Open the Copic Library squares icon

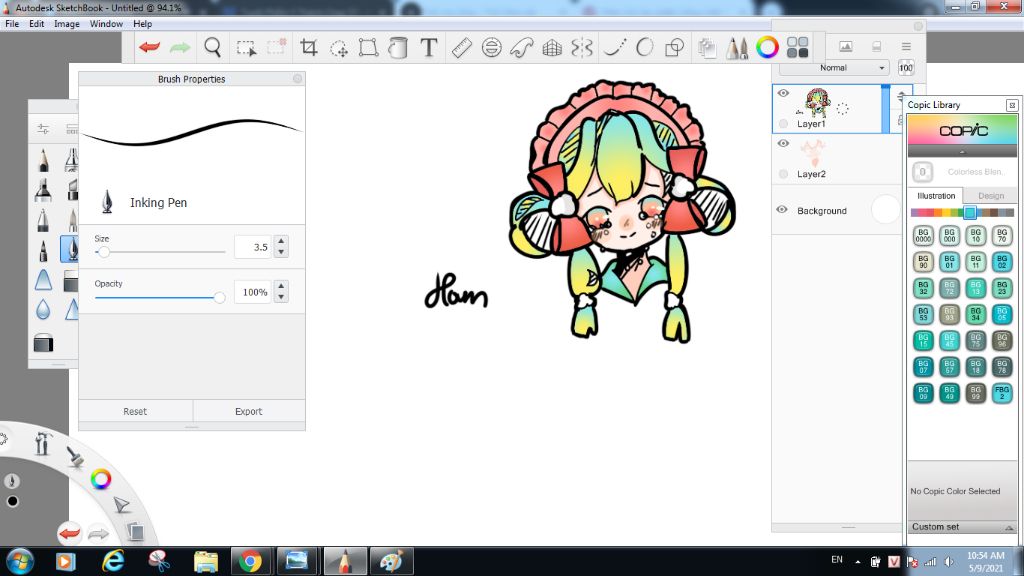[x=797, y=47]
